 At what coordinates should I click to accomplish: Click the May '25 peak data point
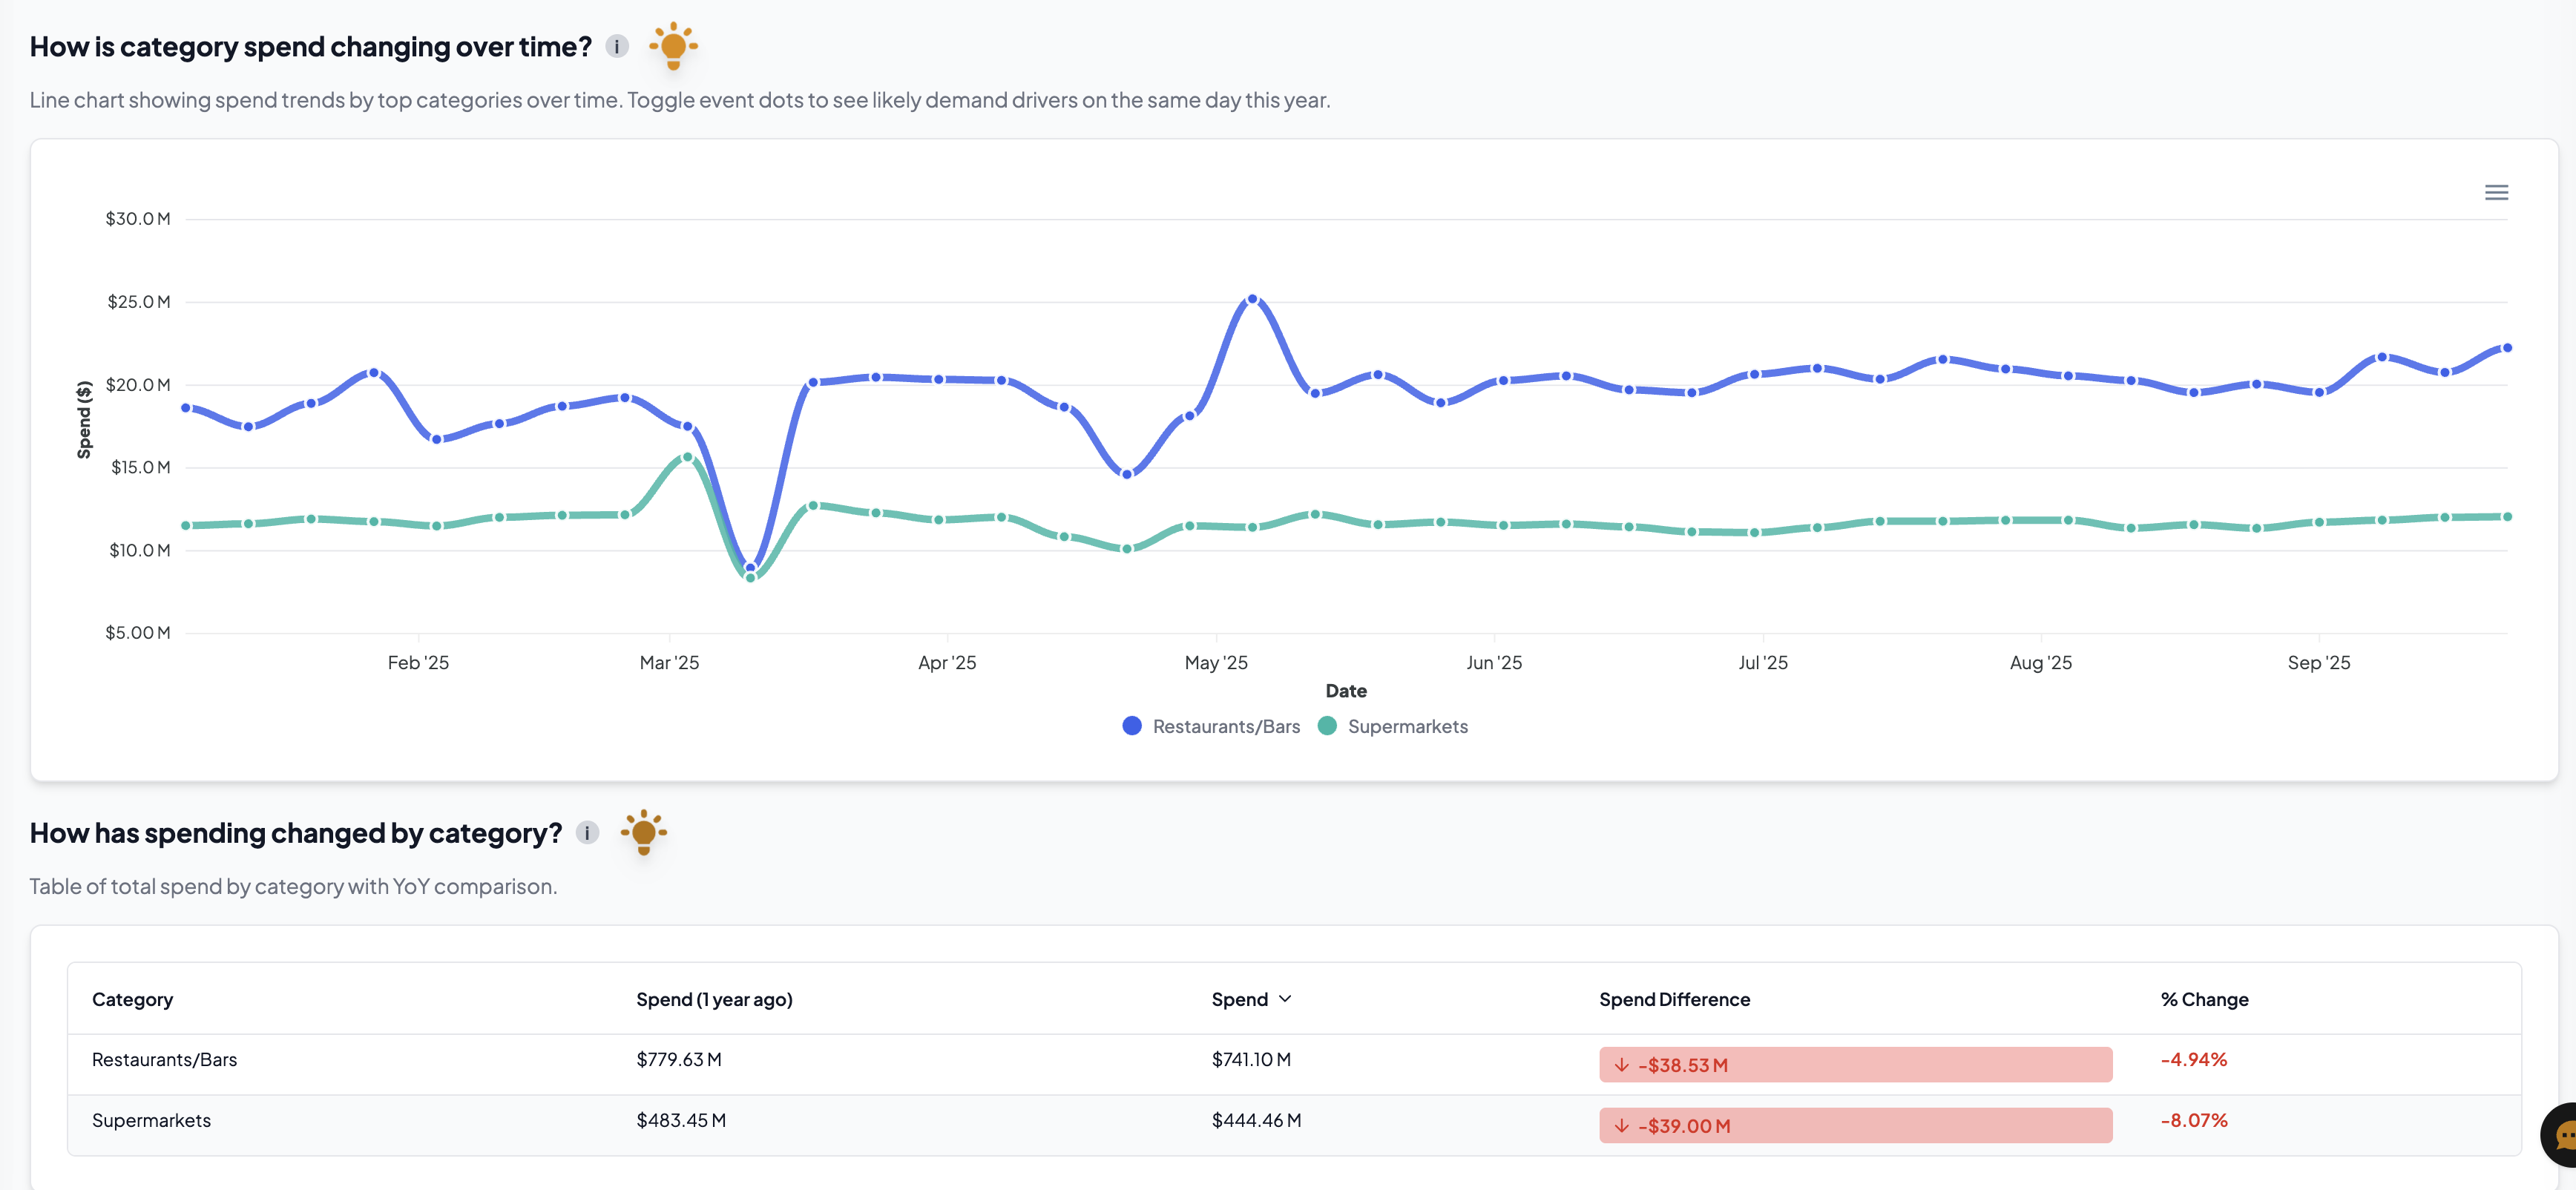click(1252, 299)
